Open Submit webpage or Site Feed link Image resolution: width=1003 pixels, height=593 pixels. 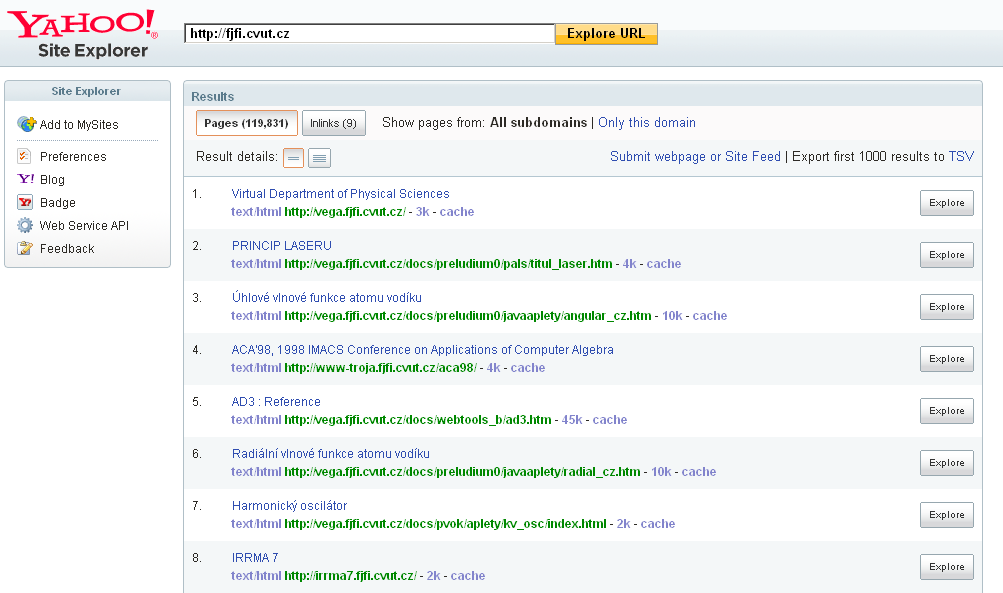695,156
